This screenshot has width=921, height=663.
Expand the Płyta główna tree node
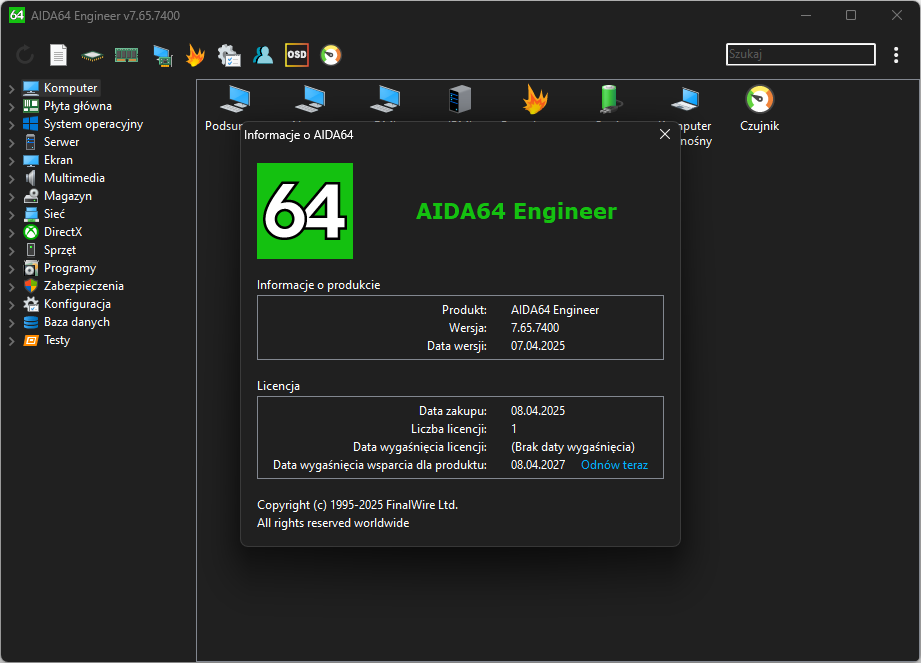(11, 107)
